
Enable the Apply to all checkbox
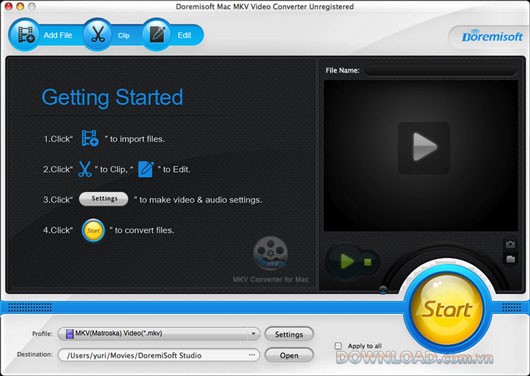338,346
